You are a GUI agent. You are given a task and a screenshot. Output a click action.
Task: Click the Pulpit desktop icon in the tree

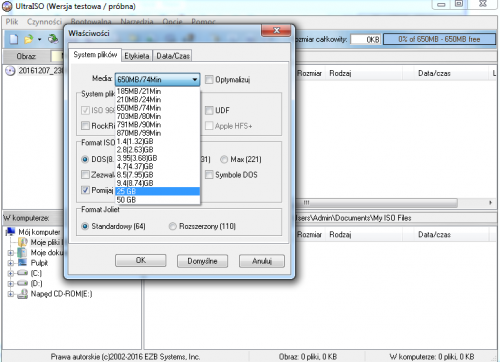23,263
